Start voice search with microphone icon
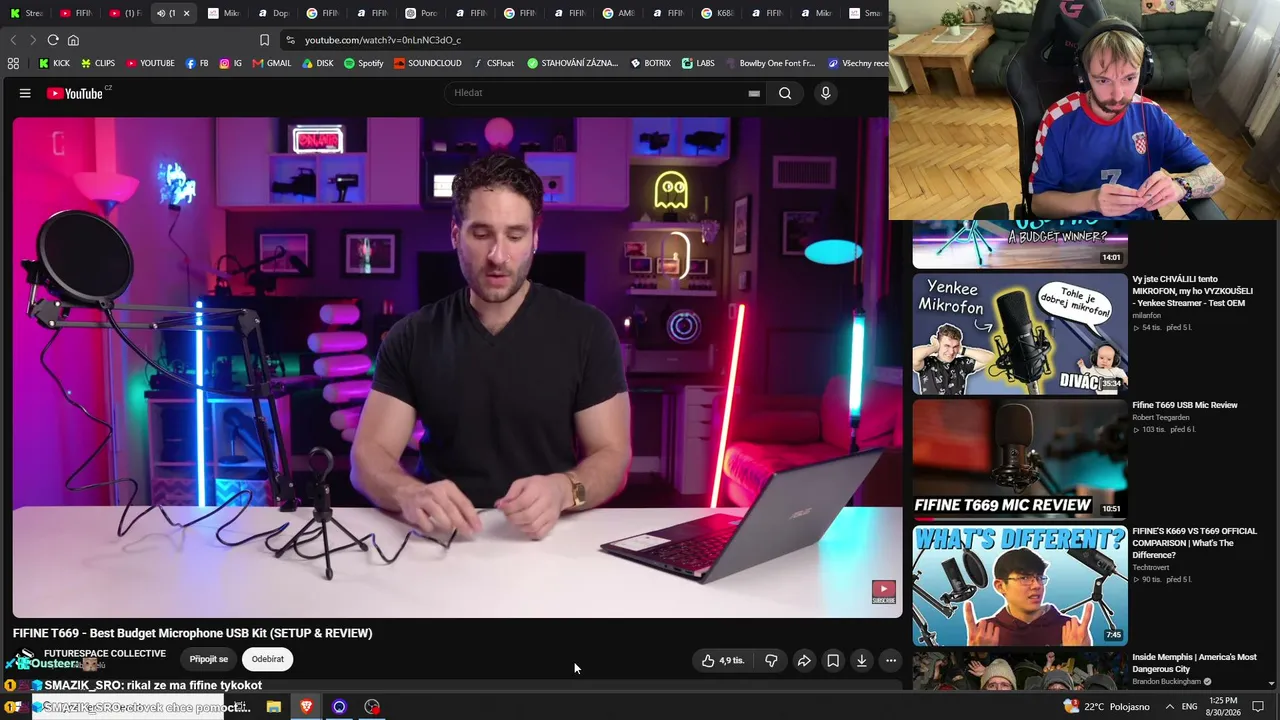The height and width of the screenshot is (720, 1280). [825, 93]
